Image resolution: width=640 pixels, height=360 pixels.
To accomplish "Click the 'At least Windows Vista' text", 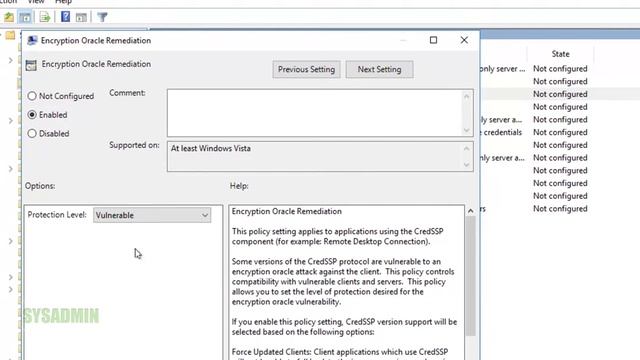I will tap(211, 149).
